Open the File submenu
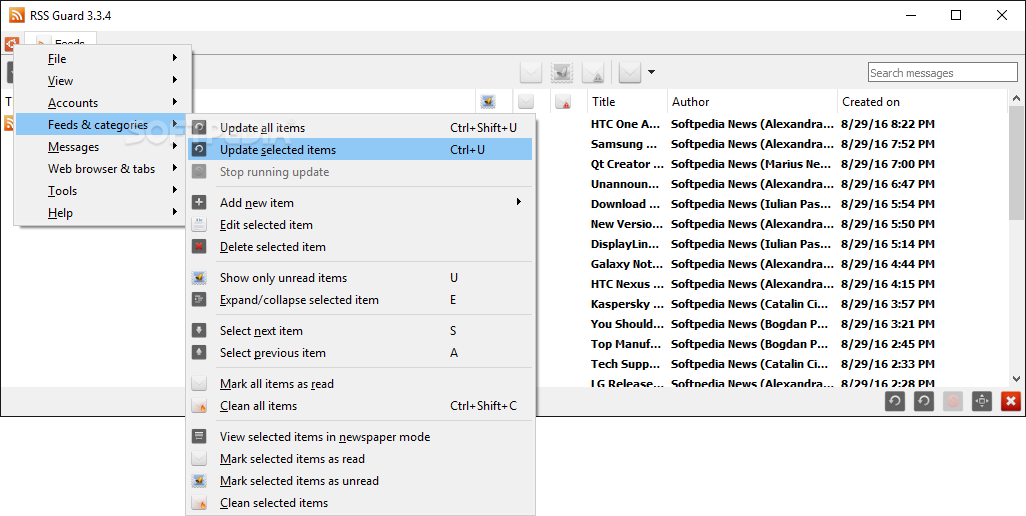The height and width of the screenshot is (516, 1026). coord(103,58)
